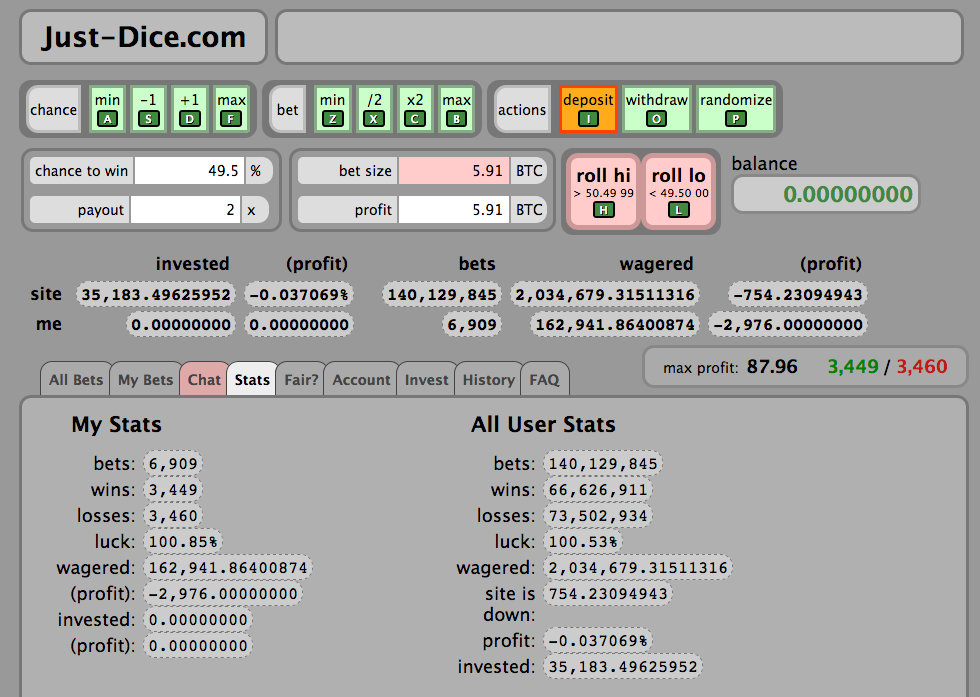Roll hi above 50.49 99
Image resolution: width=980 pixels, height=697 pixels.
point(603,192)
